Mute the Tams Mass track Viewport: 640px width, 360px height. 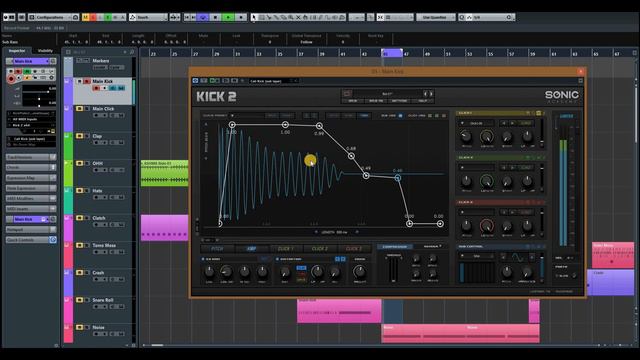[x=80, y=245]
